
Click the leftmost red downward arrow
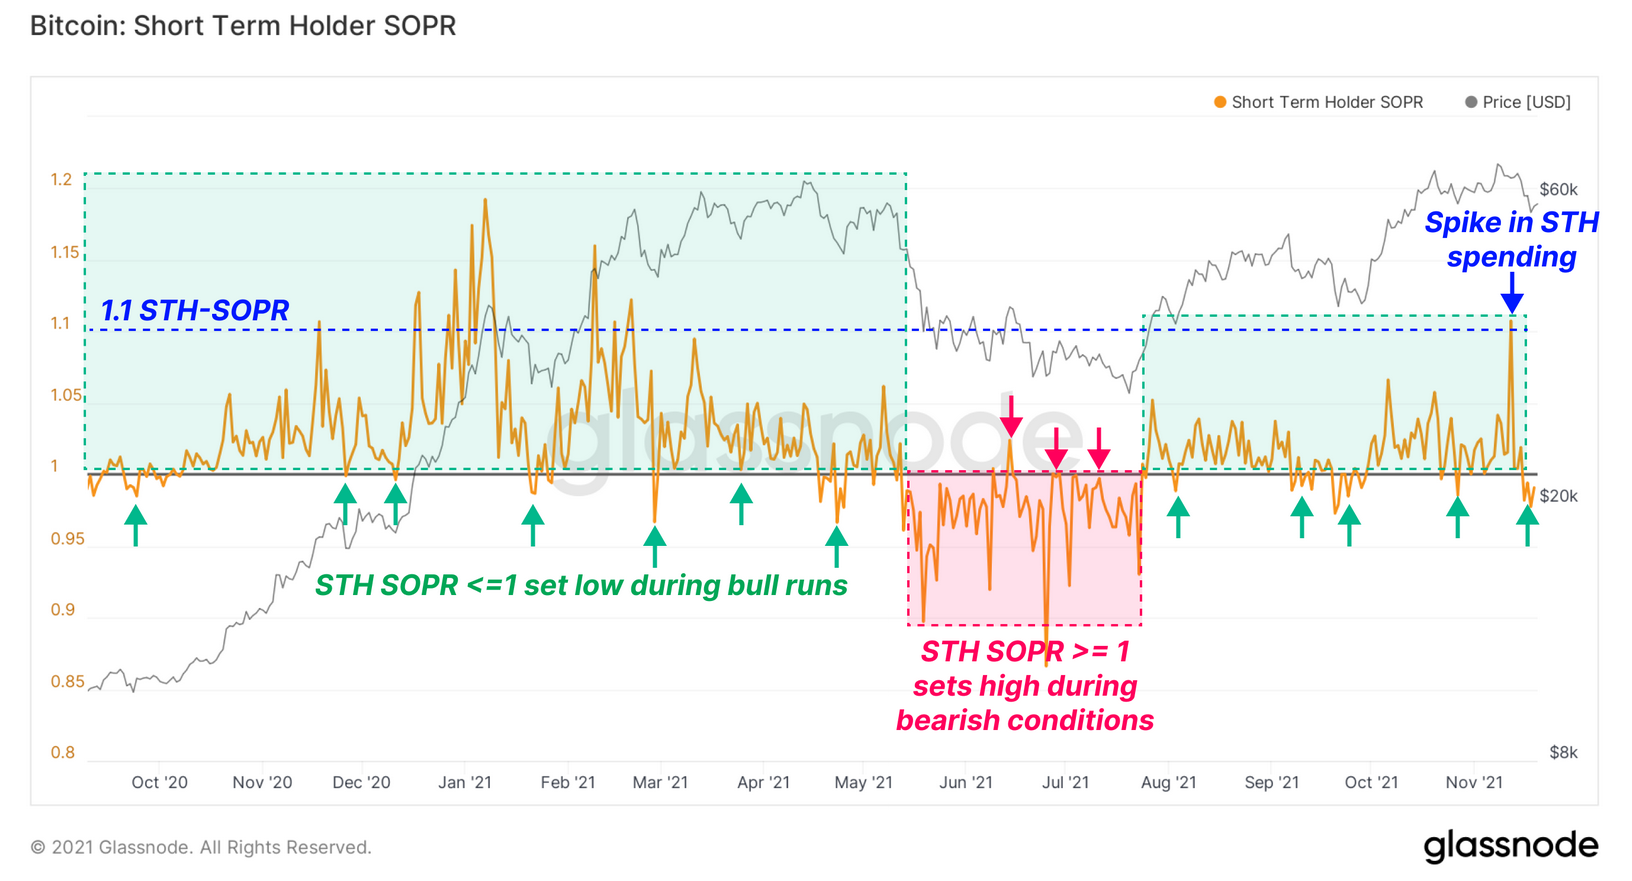coord(1011,416)
